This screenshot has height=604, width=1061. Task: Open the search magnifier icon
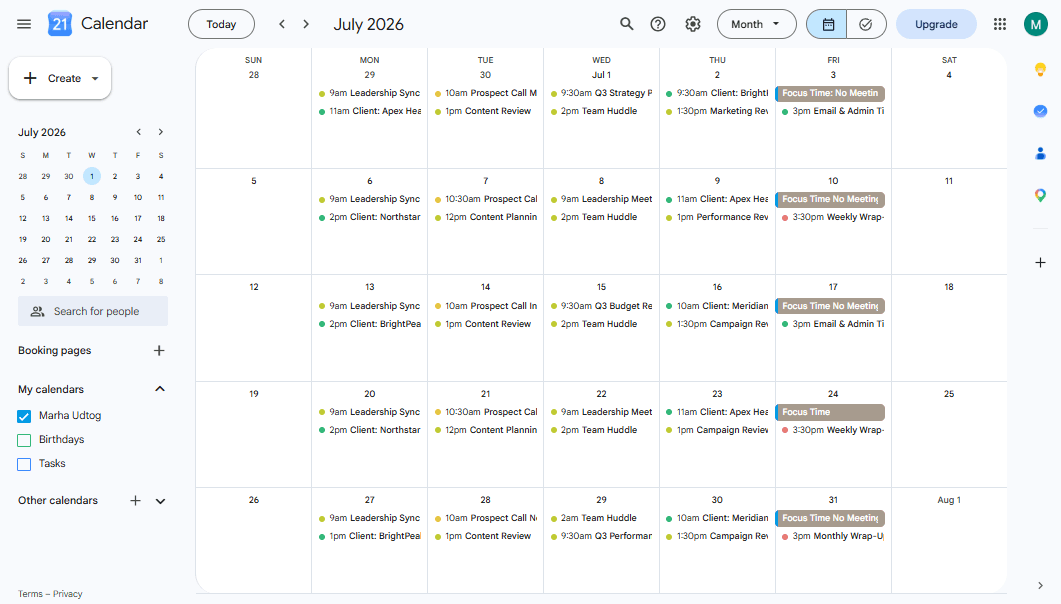tap(627, 24)
